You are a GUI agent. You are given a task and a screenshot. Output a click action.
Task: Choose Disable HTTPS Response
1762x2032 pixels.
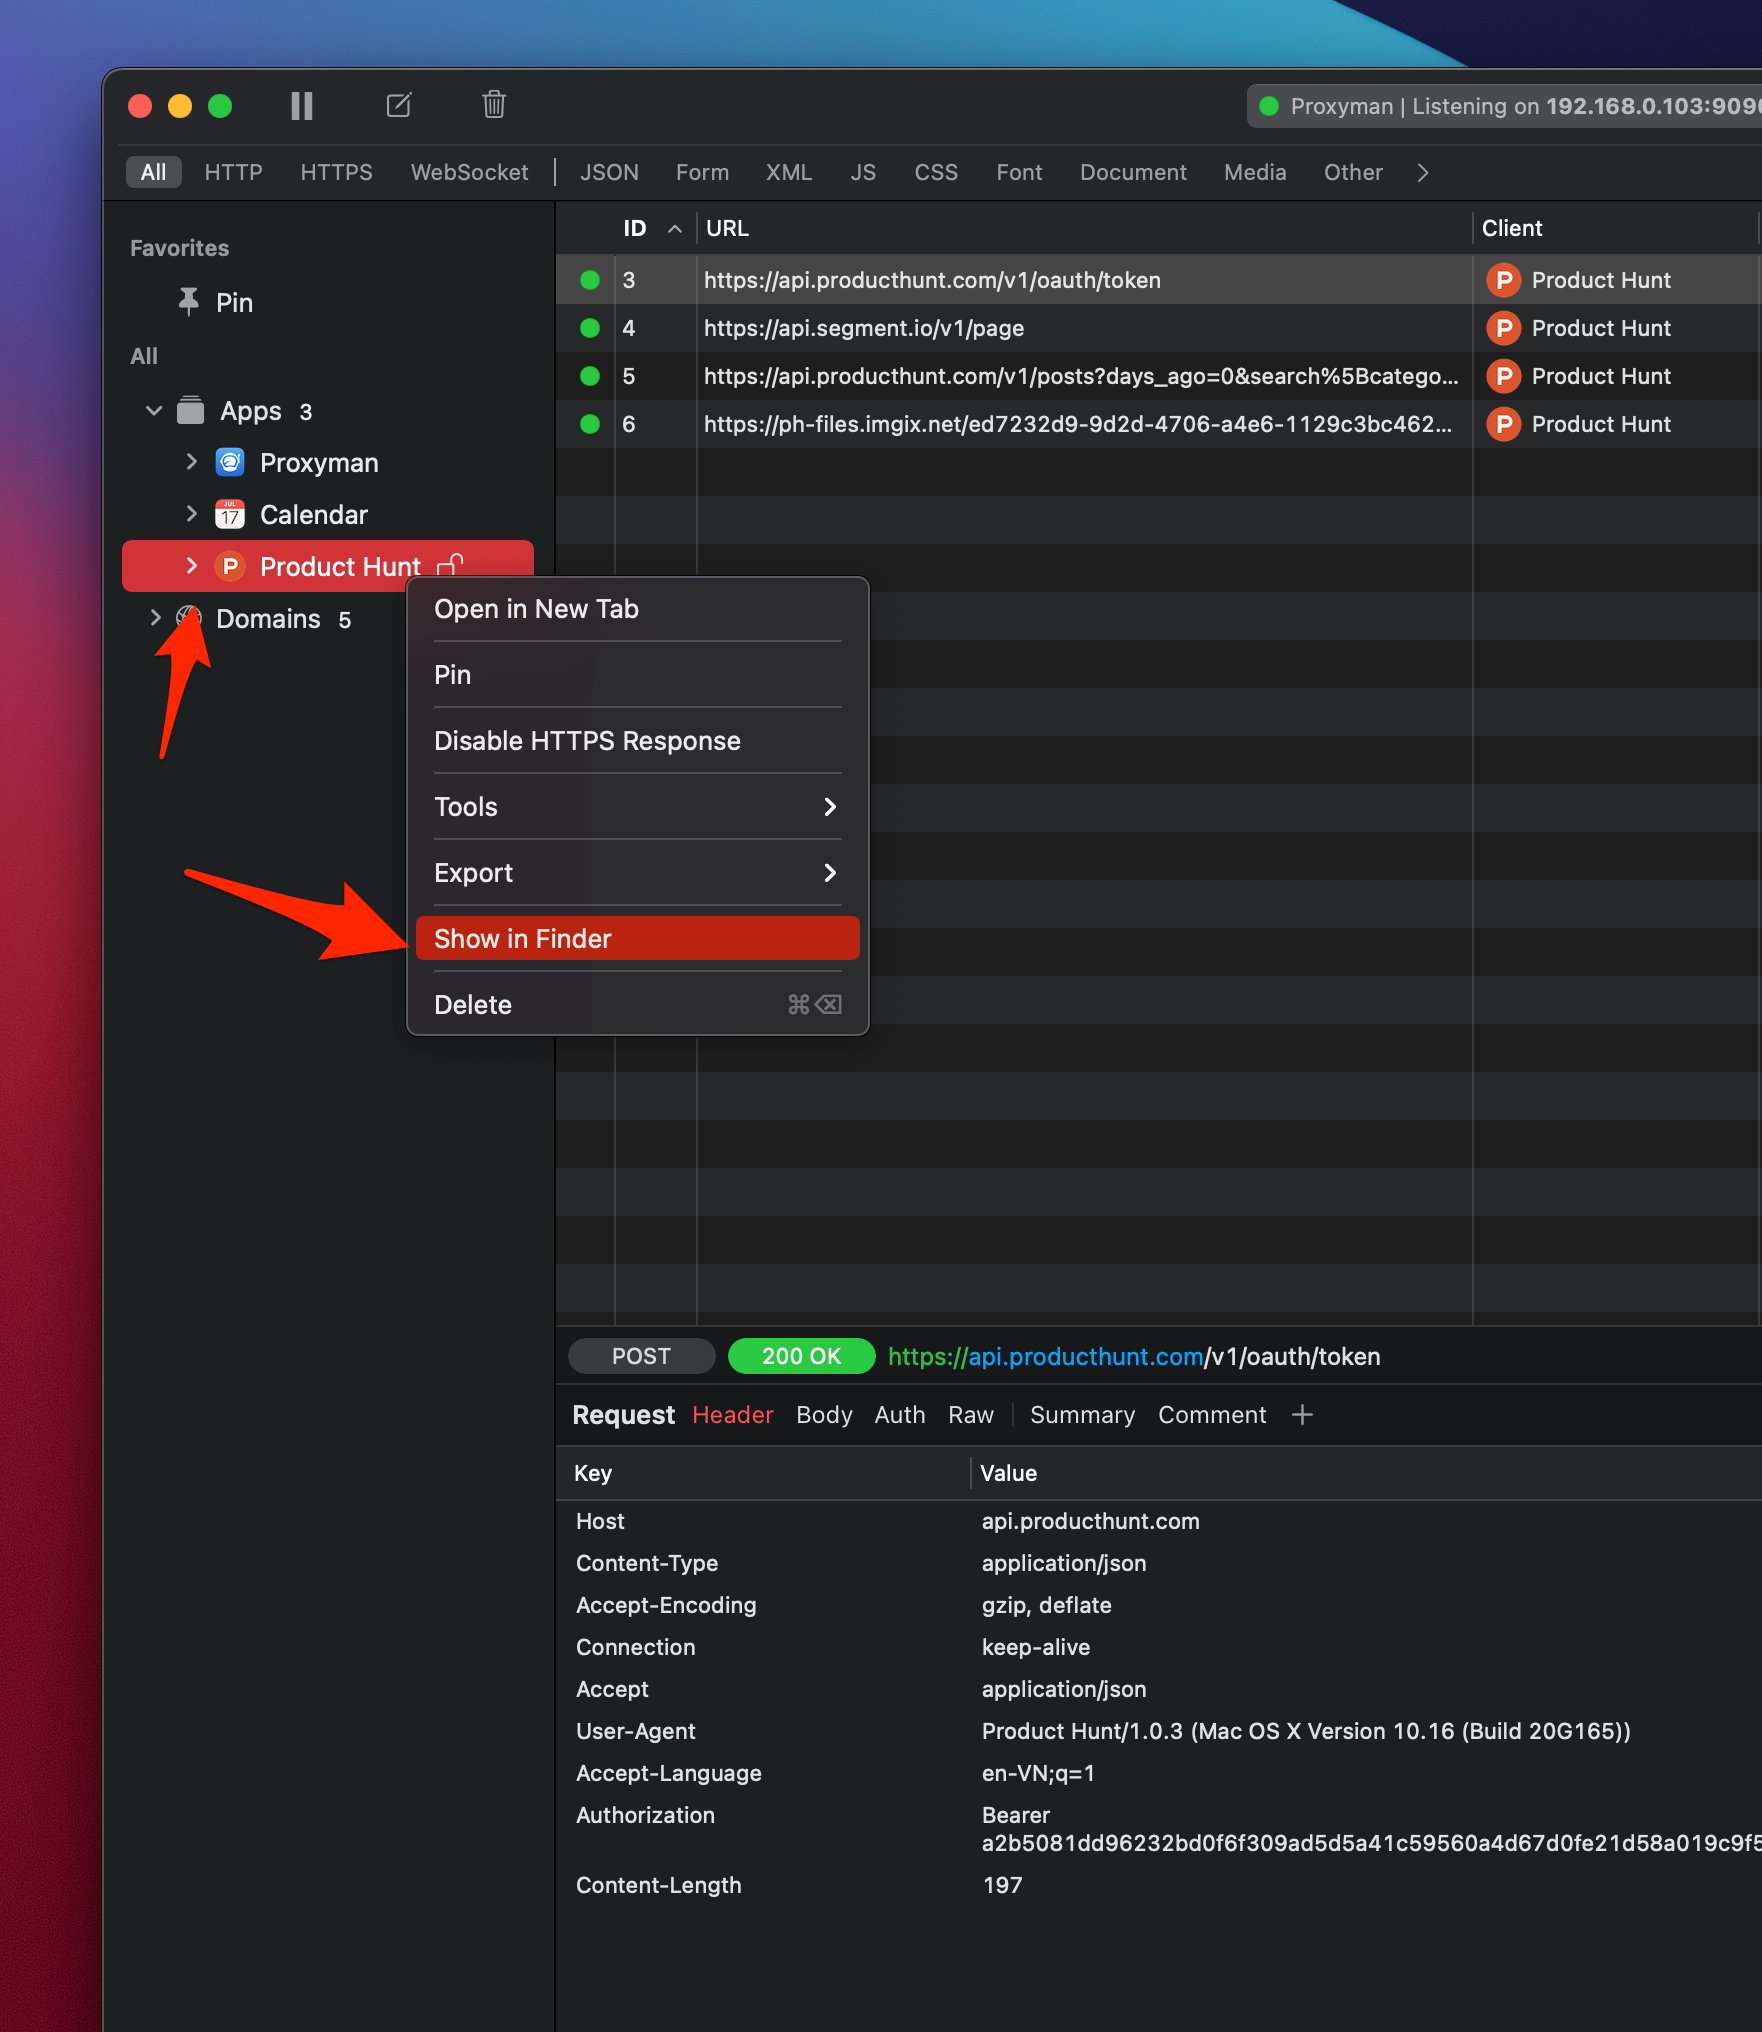pos(638,741)
